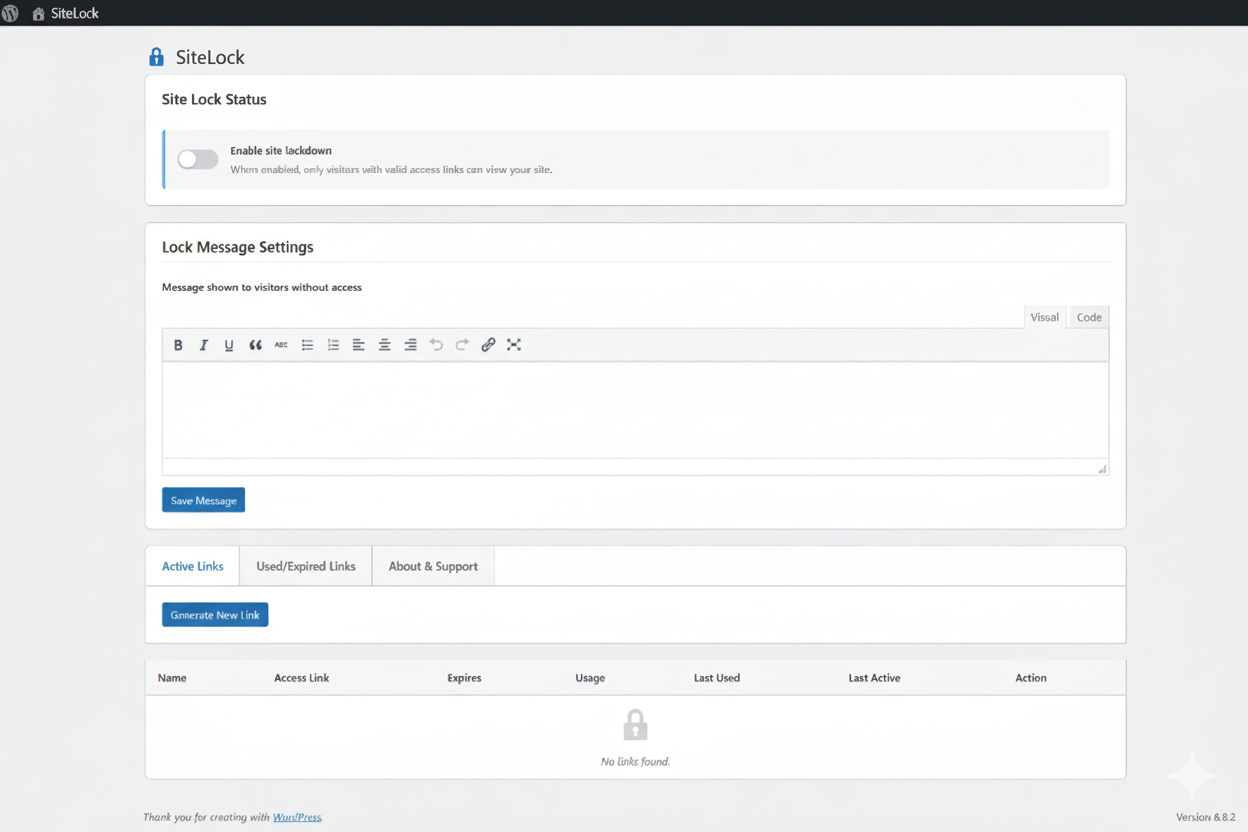The image size is (1248, 832).
Task: Open the SiteLock home link in admin bar
Action: click(65, 14)
